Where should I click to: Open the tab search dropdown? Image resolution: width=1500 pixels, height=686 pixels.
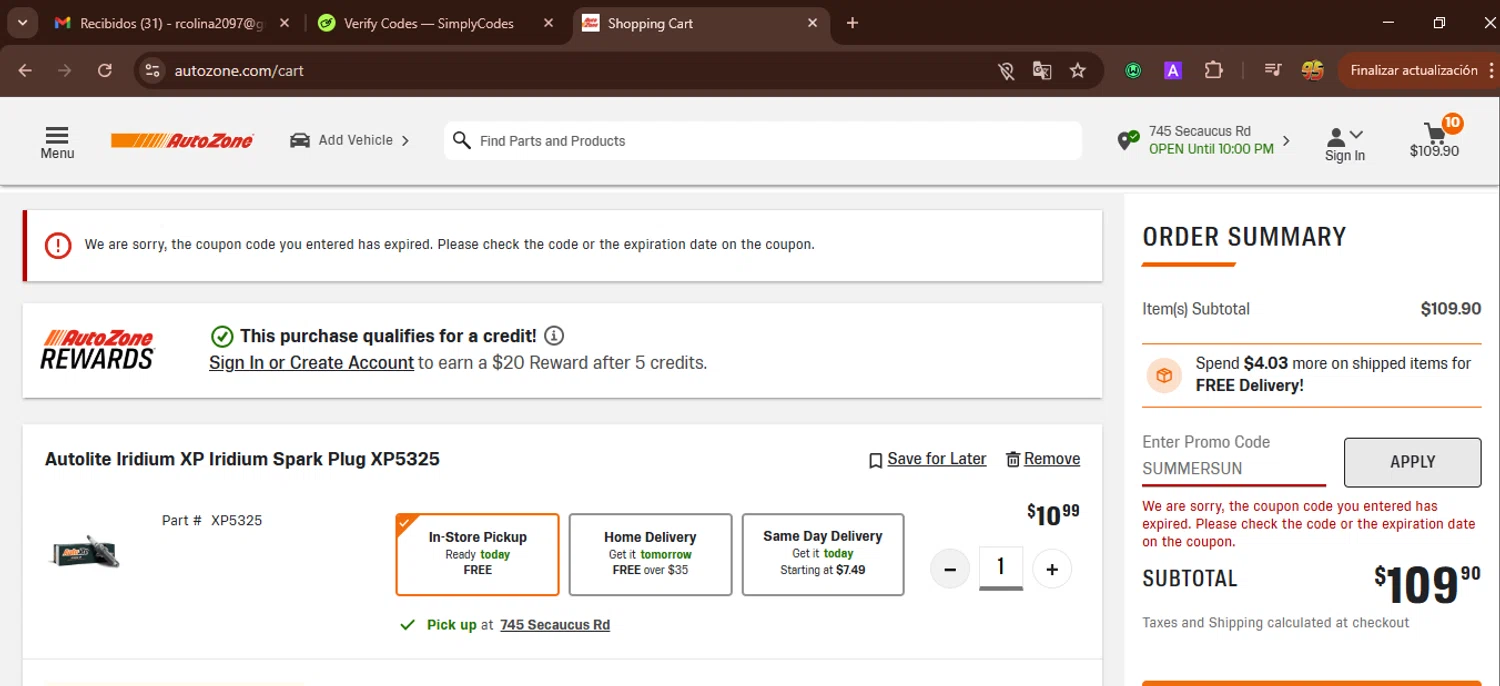tap(22, 23)
